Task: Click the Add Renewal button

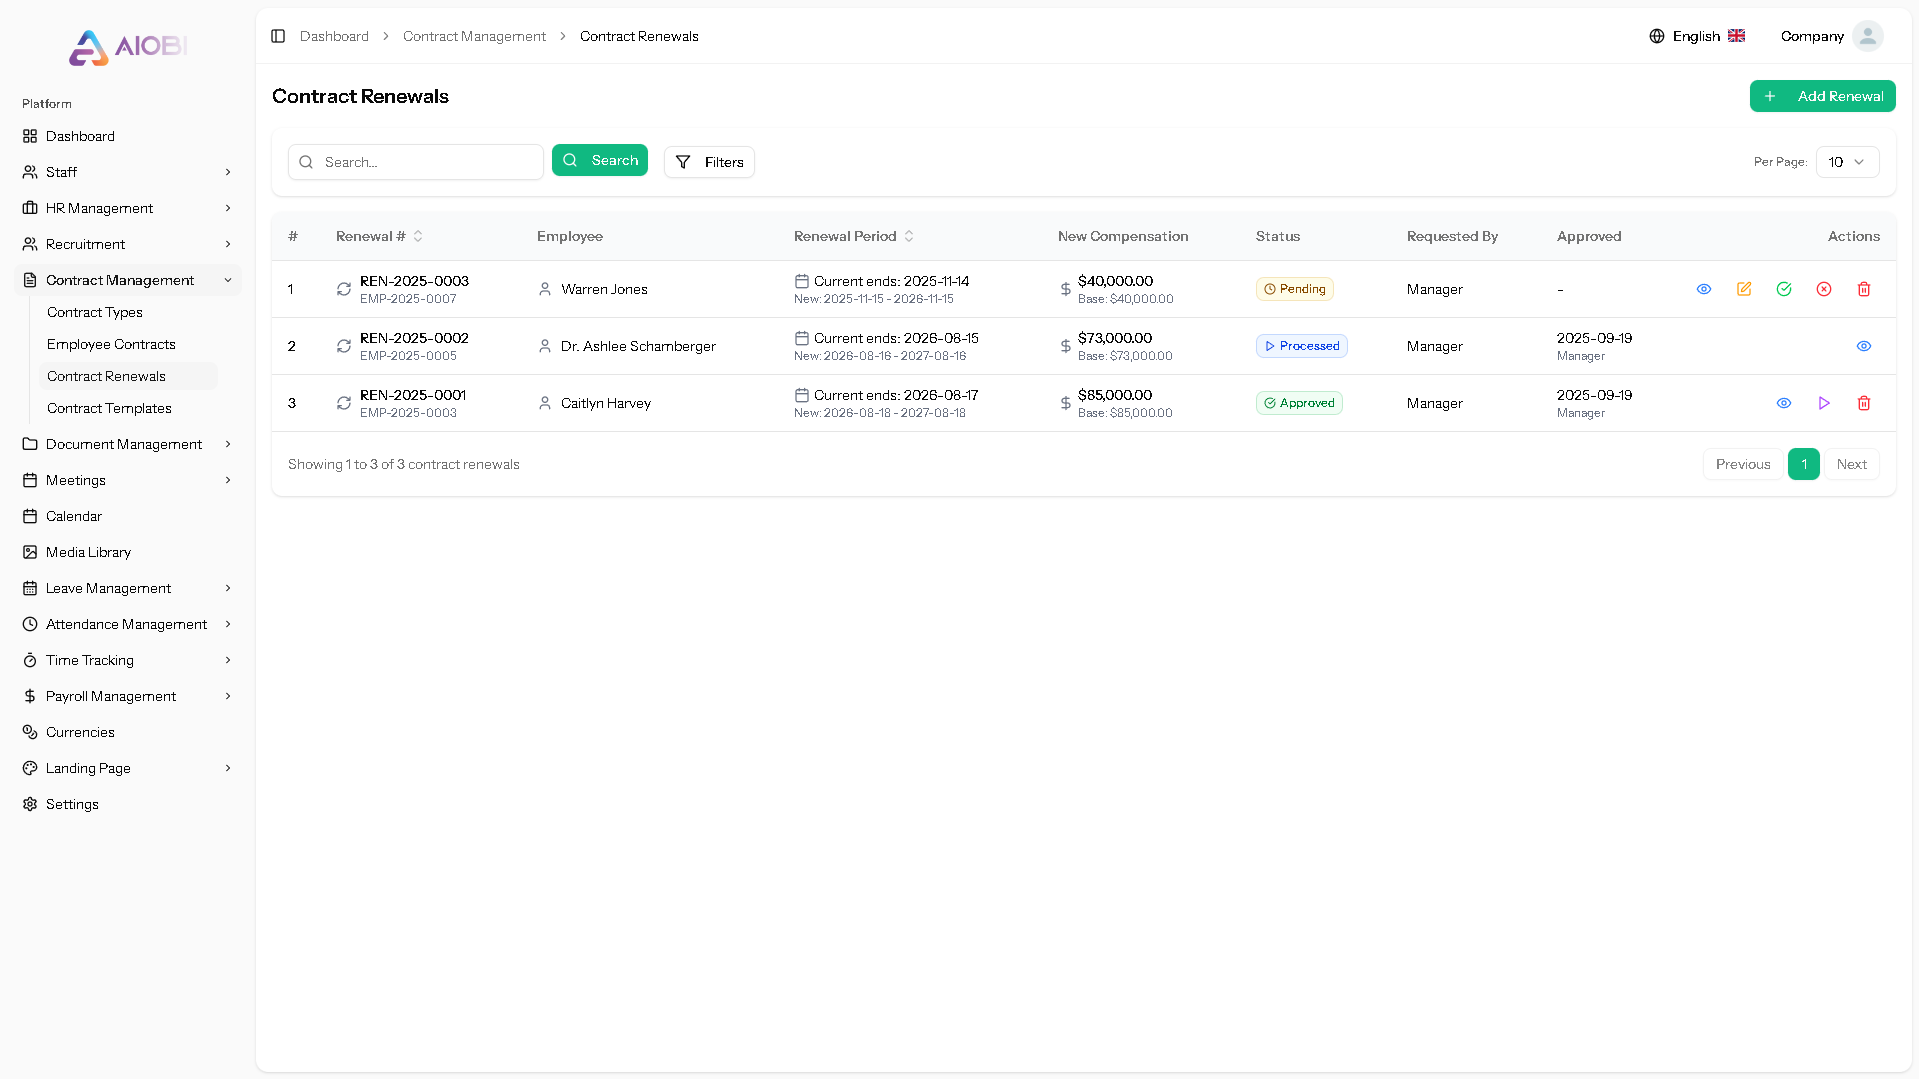Action: [1822, 96]
